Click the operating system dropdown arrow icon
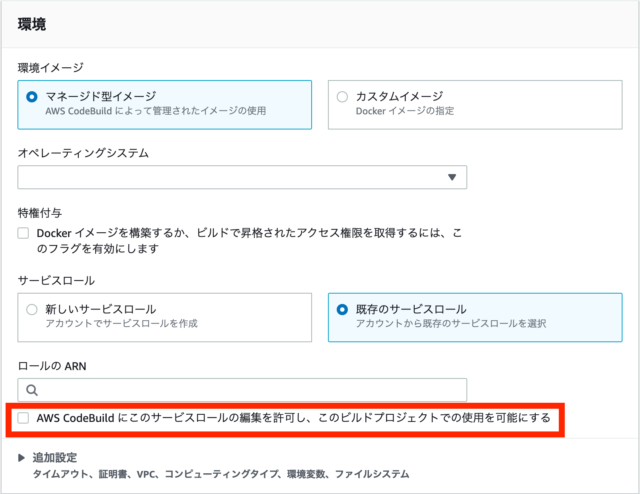The width and height of the screenshot is (640, 494). pos(451,177)
